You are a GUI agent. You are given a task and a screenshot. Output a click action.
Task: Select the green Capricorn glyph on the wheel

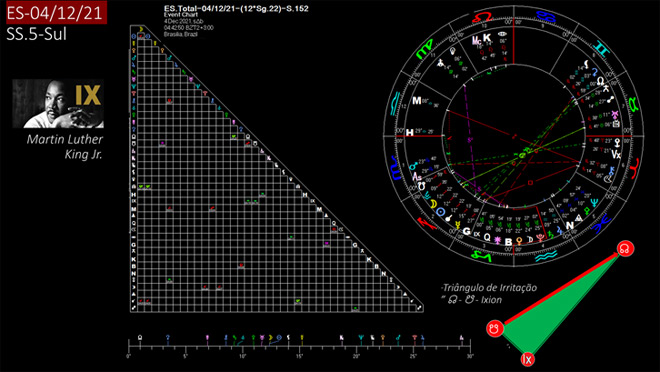[483, 255]
